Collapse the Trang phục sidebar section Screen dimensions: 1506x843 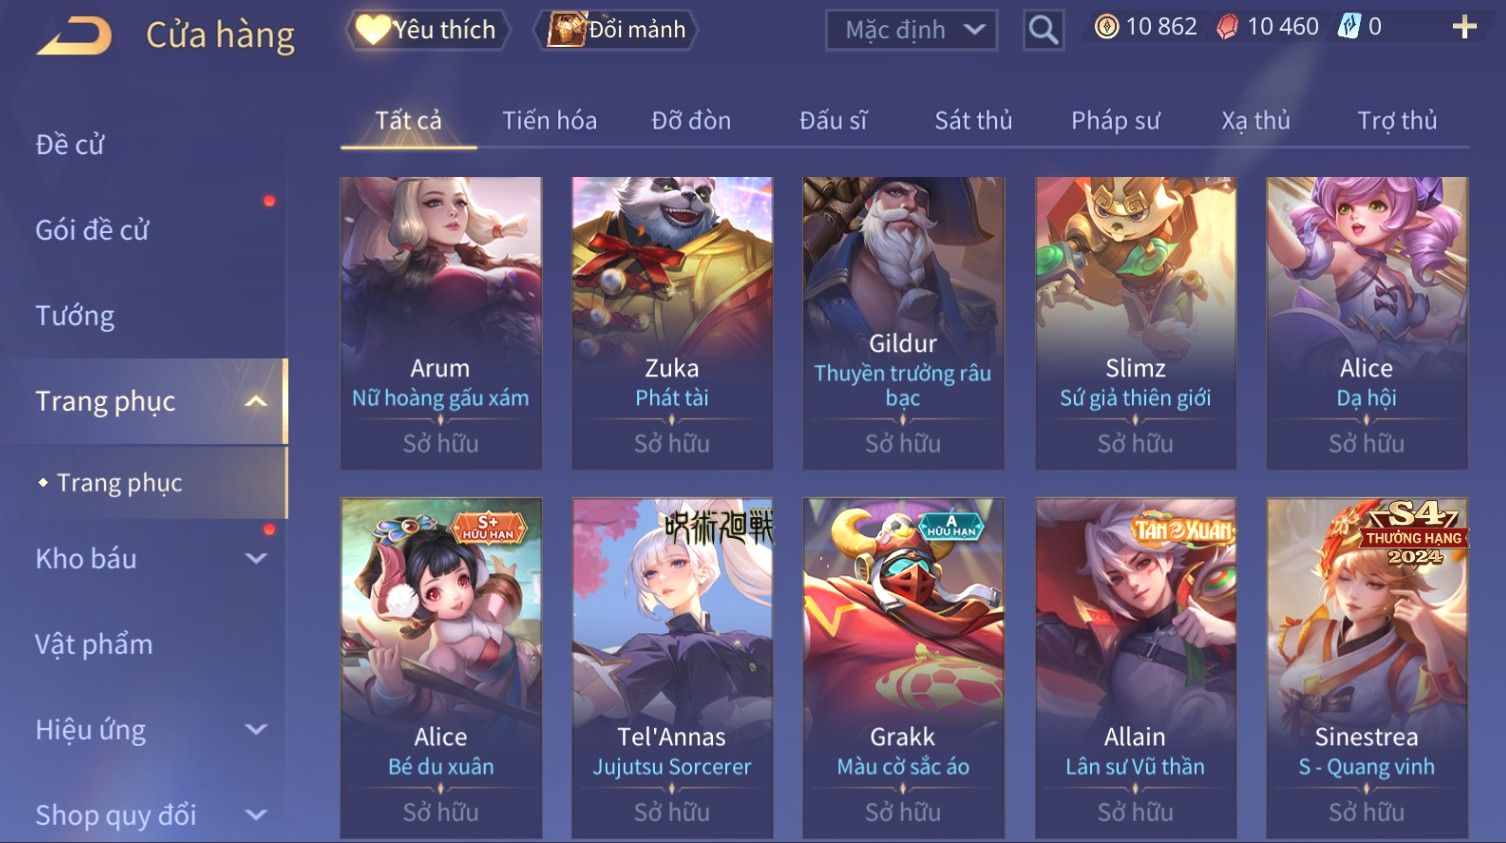click(x=256, y=401)
